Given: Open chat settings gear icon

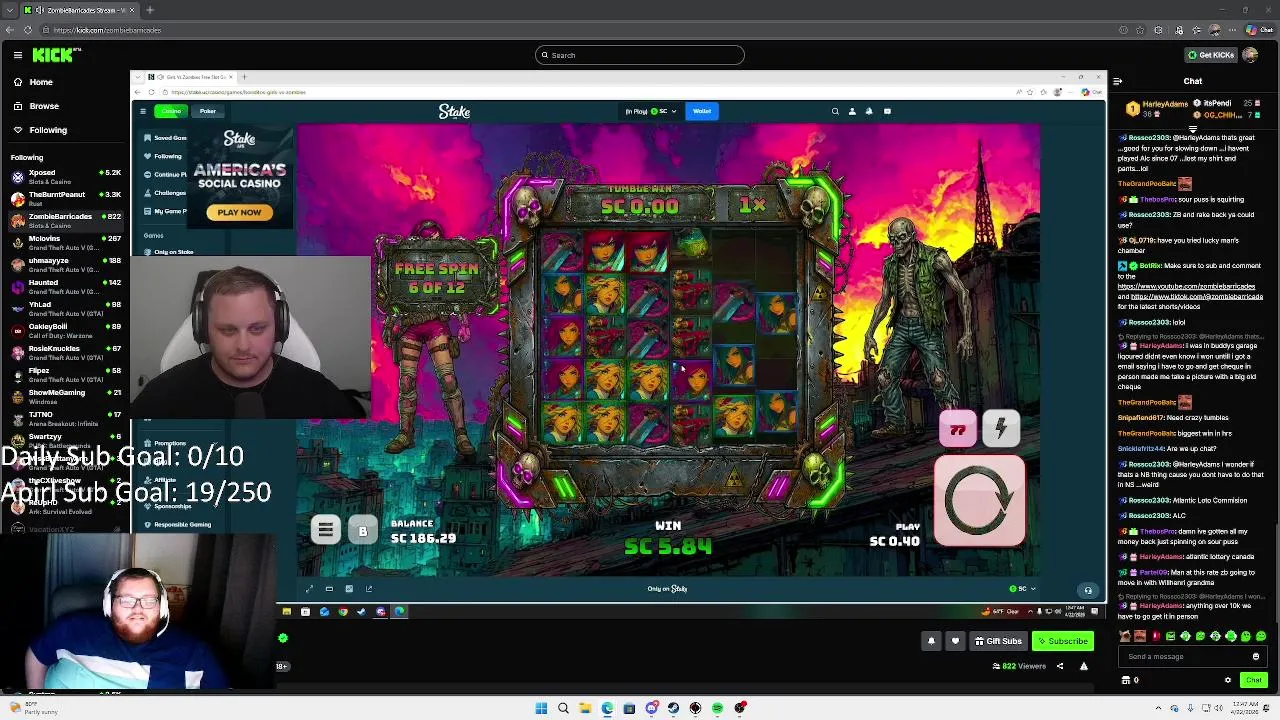Looking at the screenshot, I should point(1228,680).
